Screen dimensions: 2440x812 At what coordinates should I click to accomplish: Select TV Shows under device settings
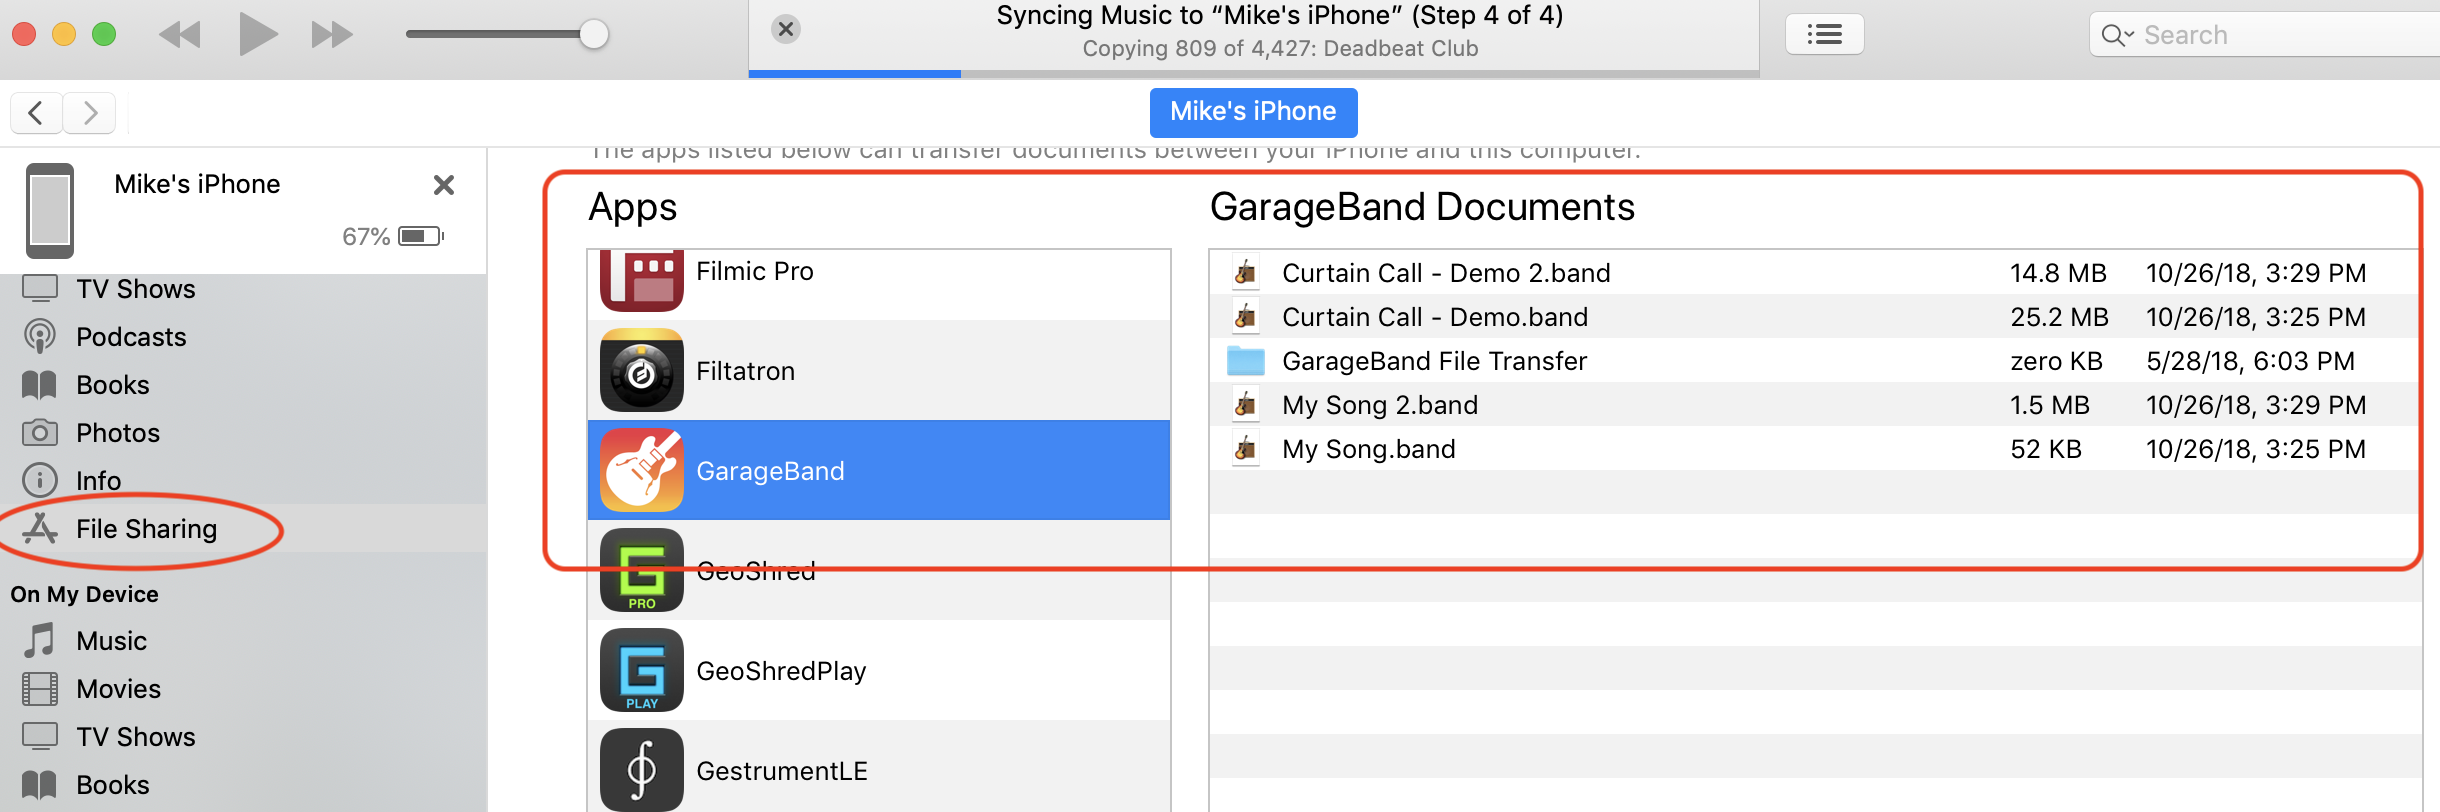243,288
